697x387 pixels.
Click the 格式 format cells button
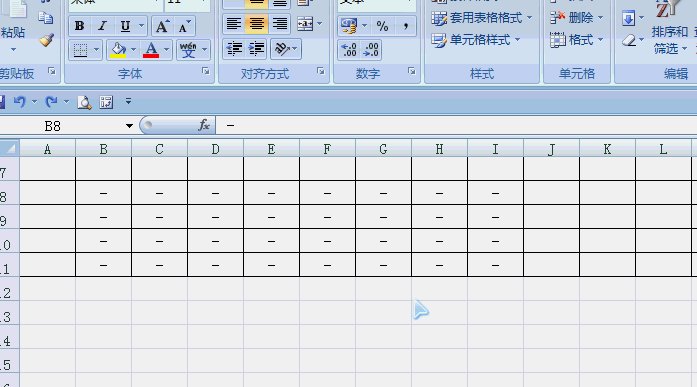tap(576, 40)
